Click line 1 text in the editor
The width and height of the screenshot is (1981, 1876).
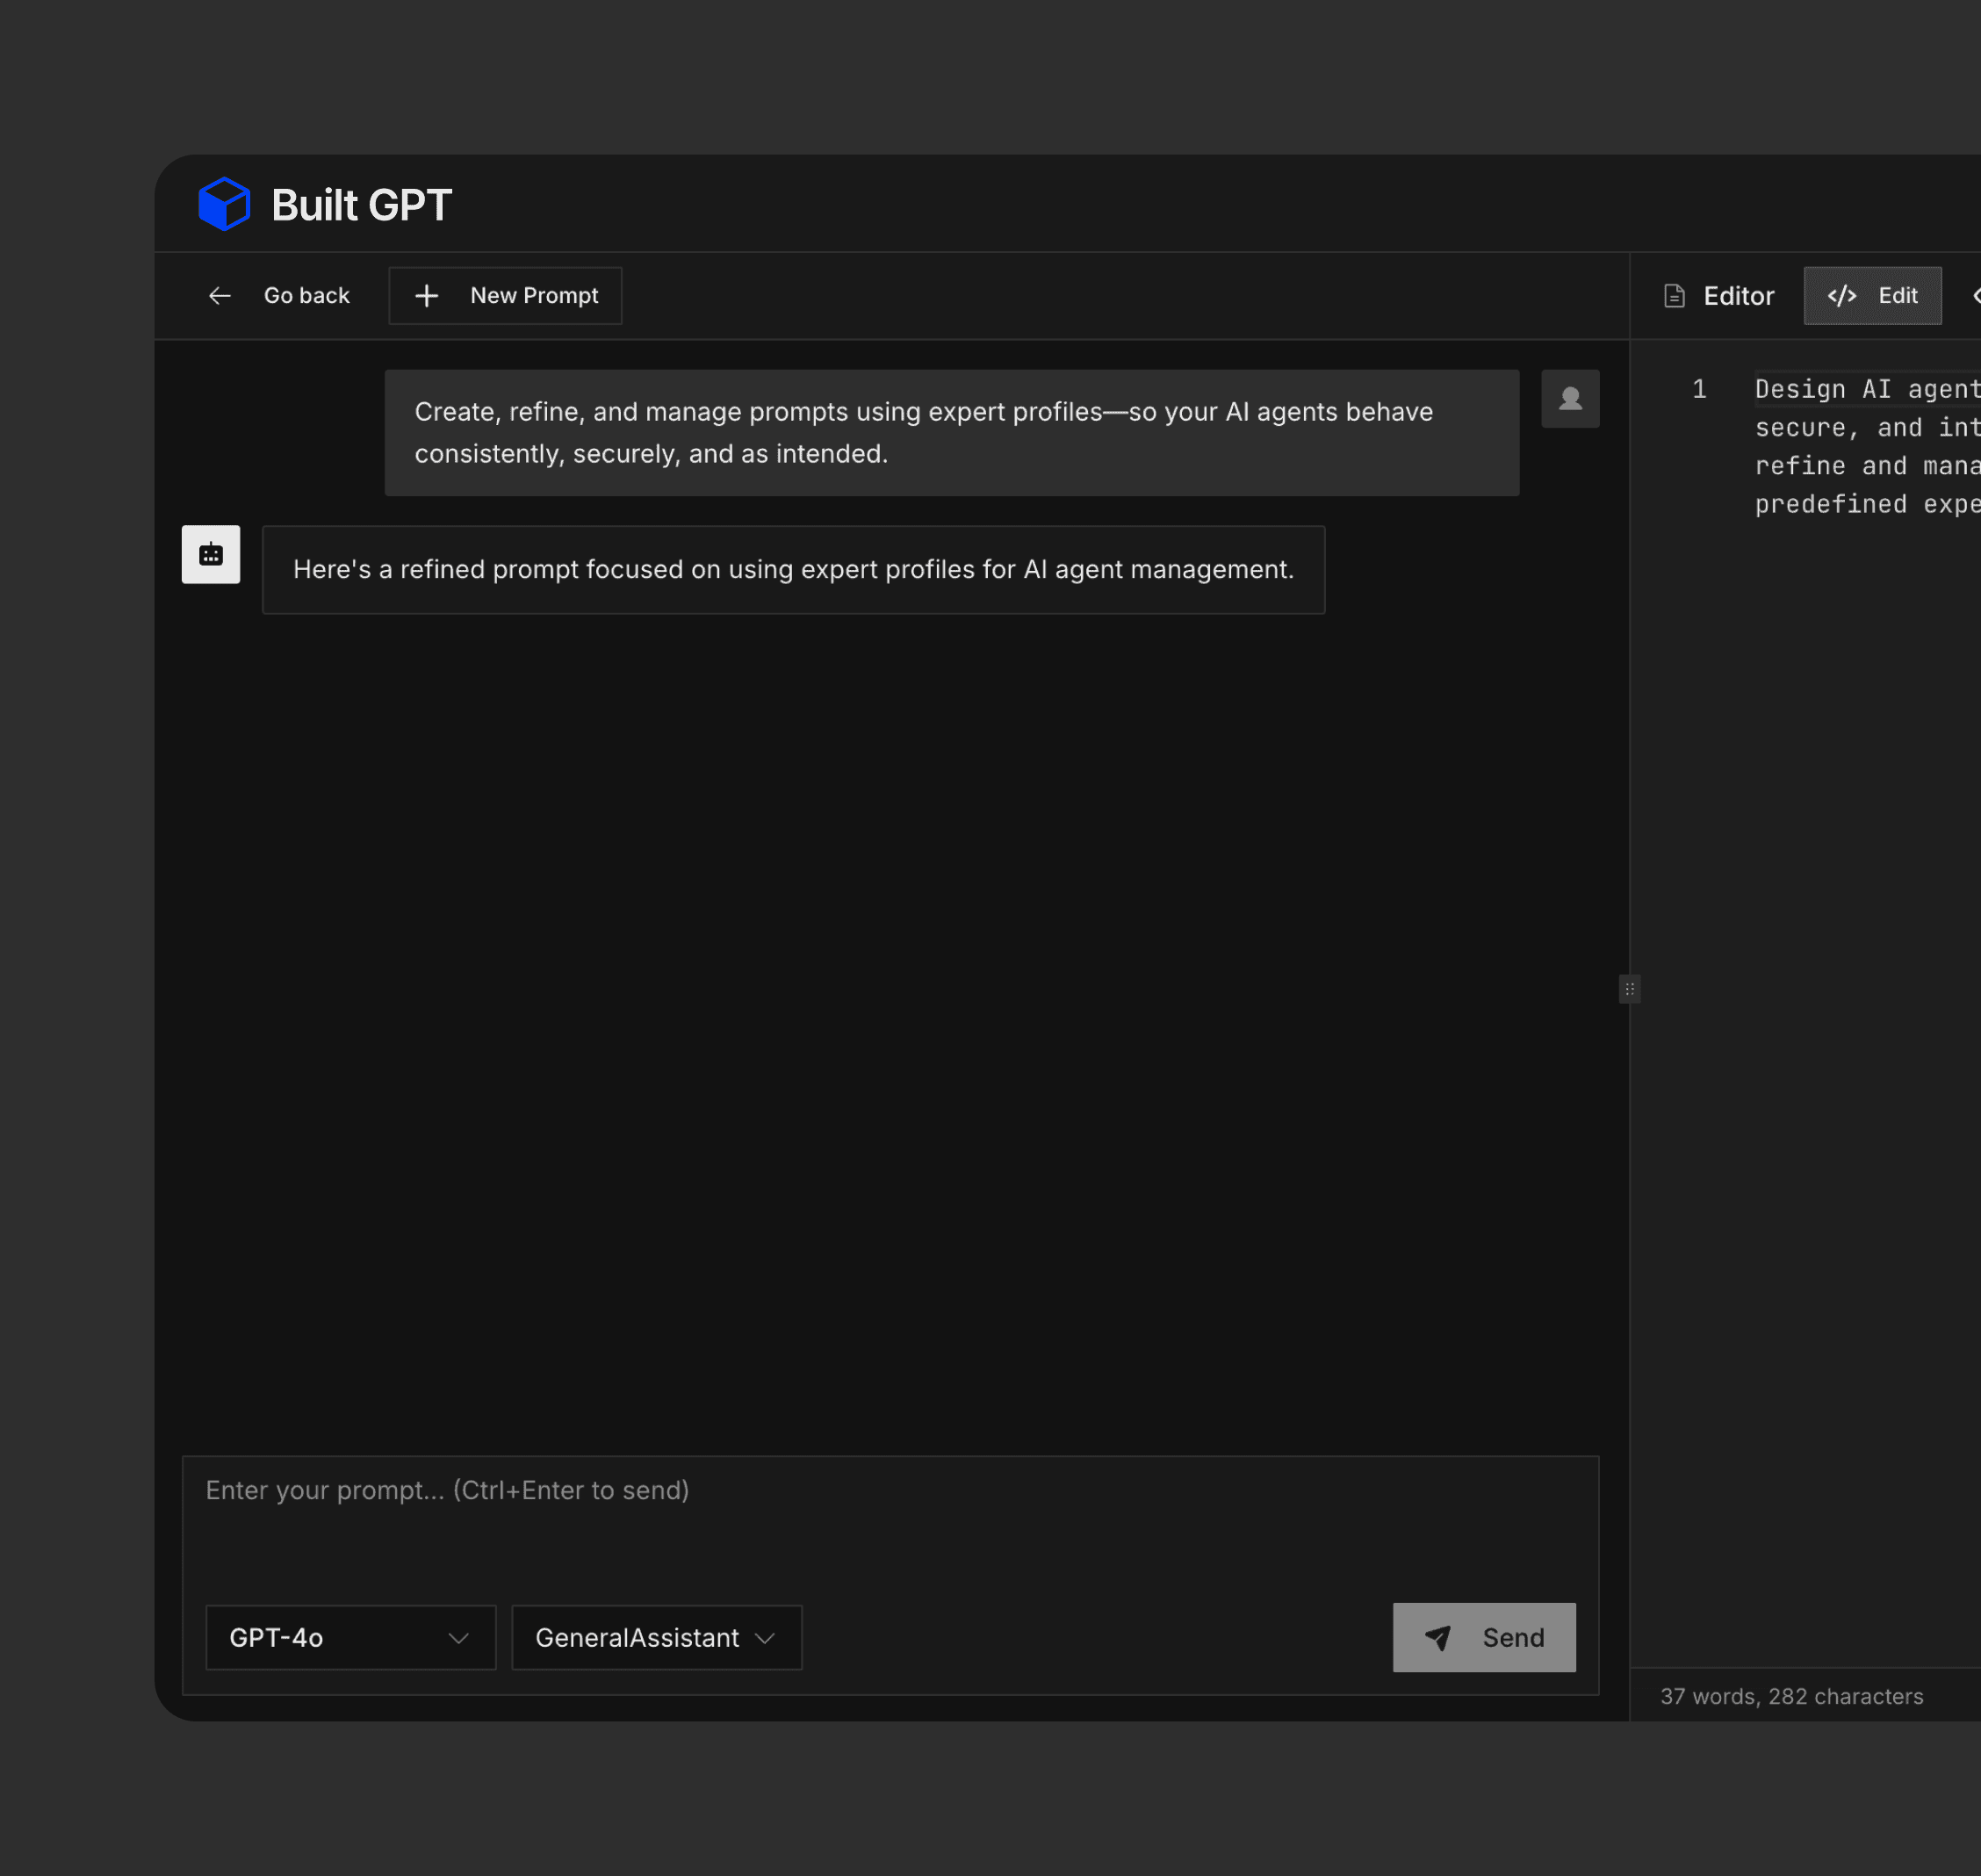click(1865, 390)
